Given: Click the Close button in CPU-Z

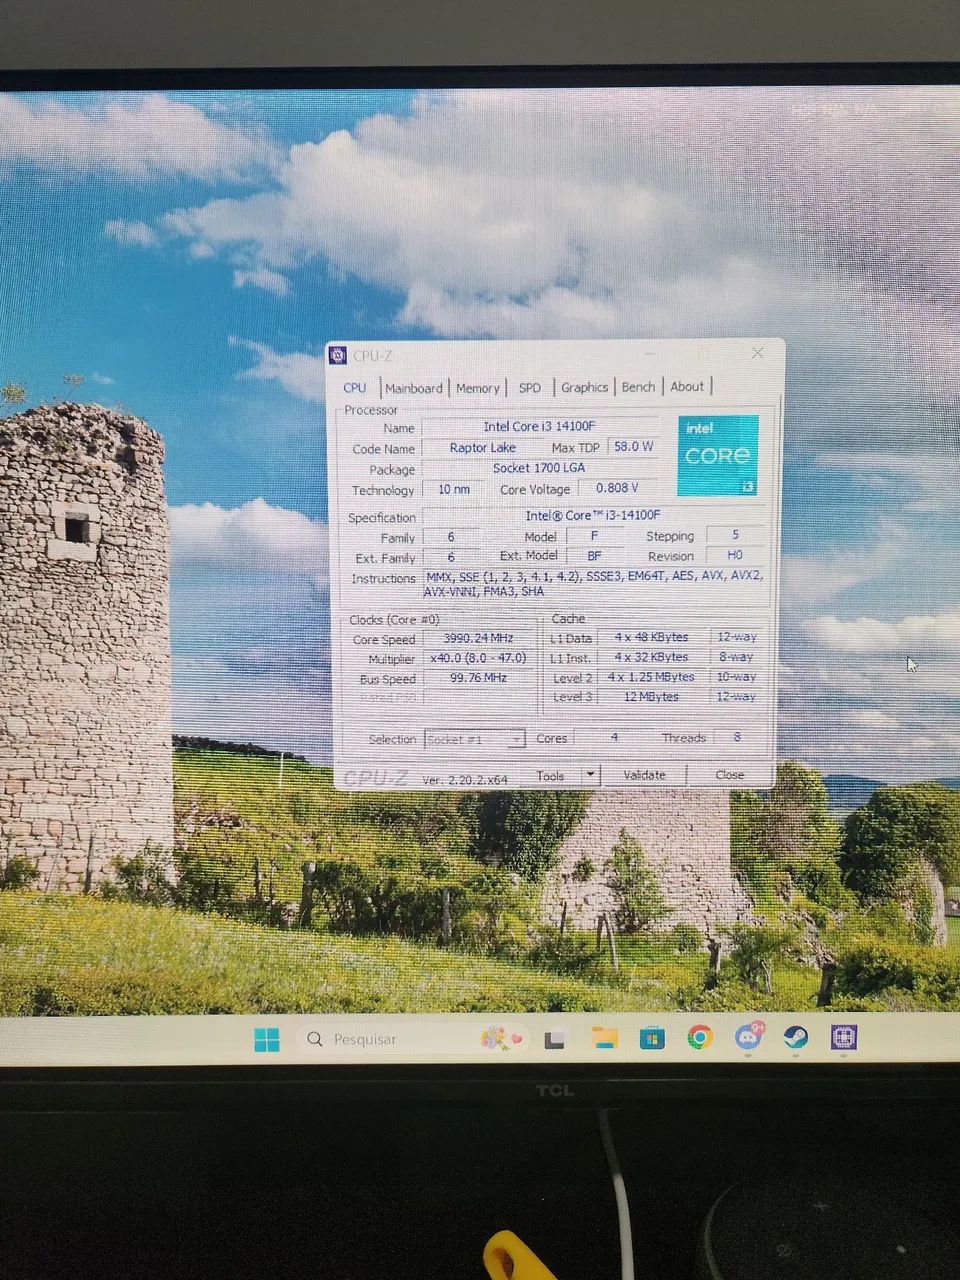Looking at the screenshot, I should point(730,774).
